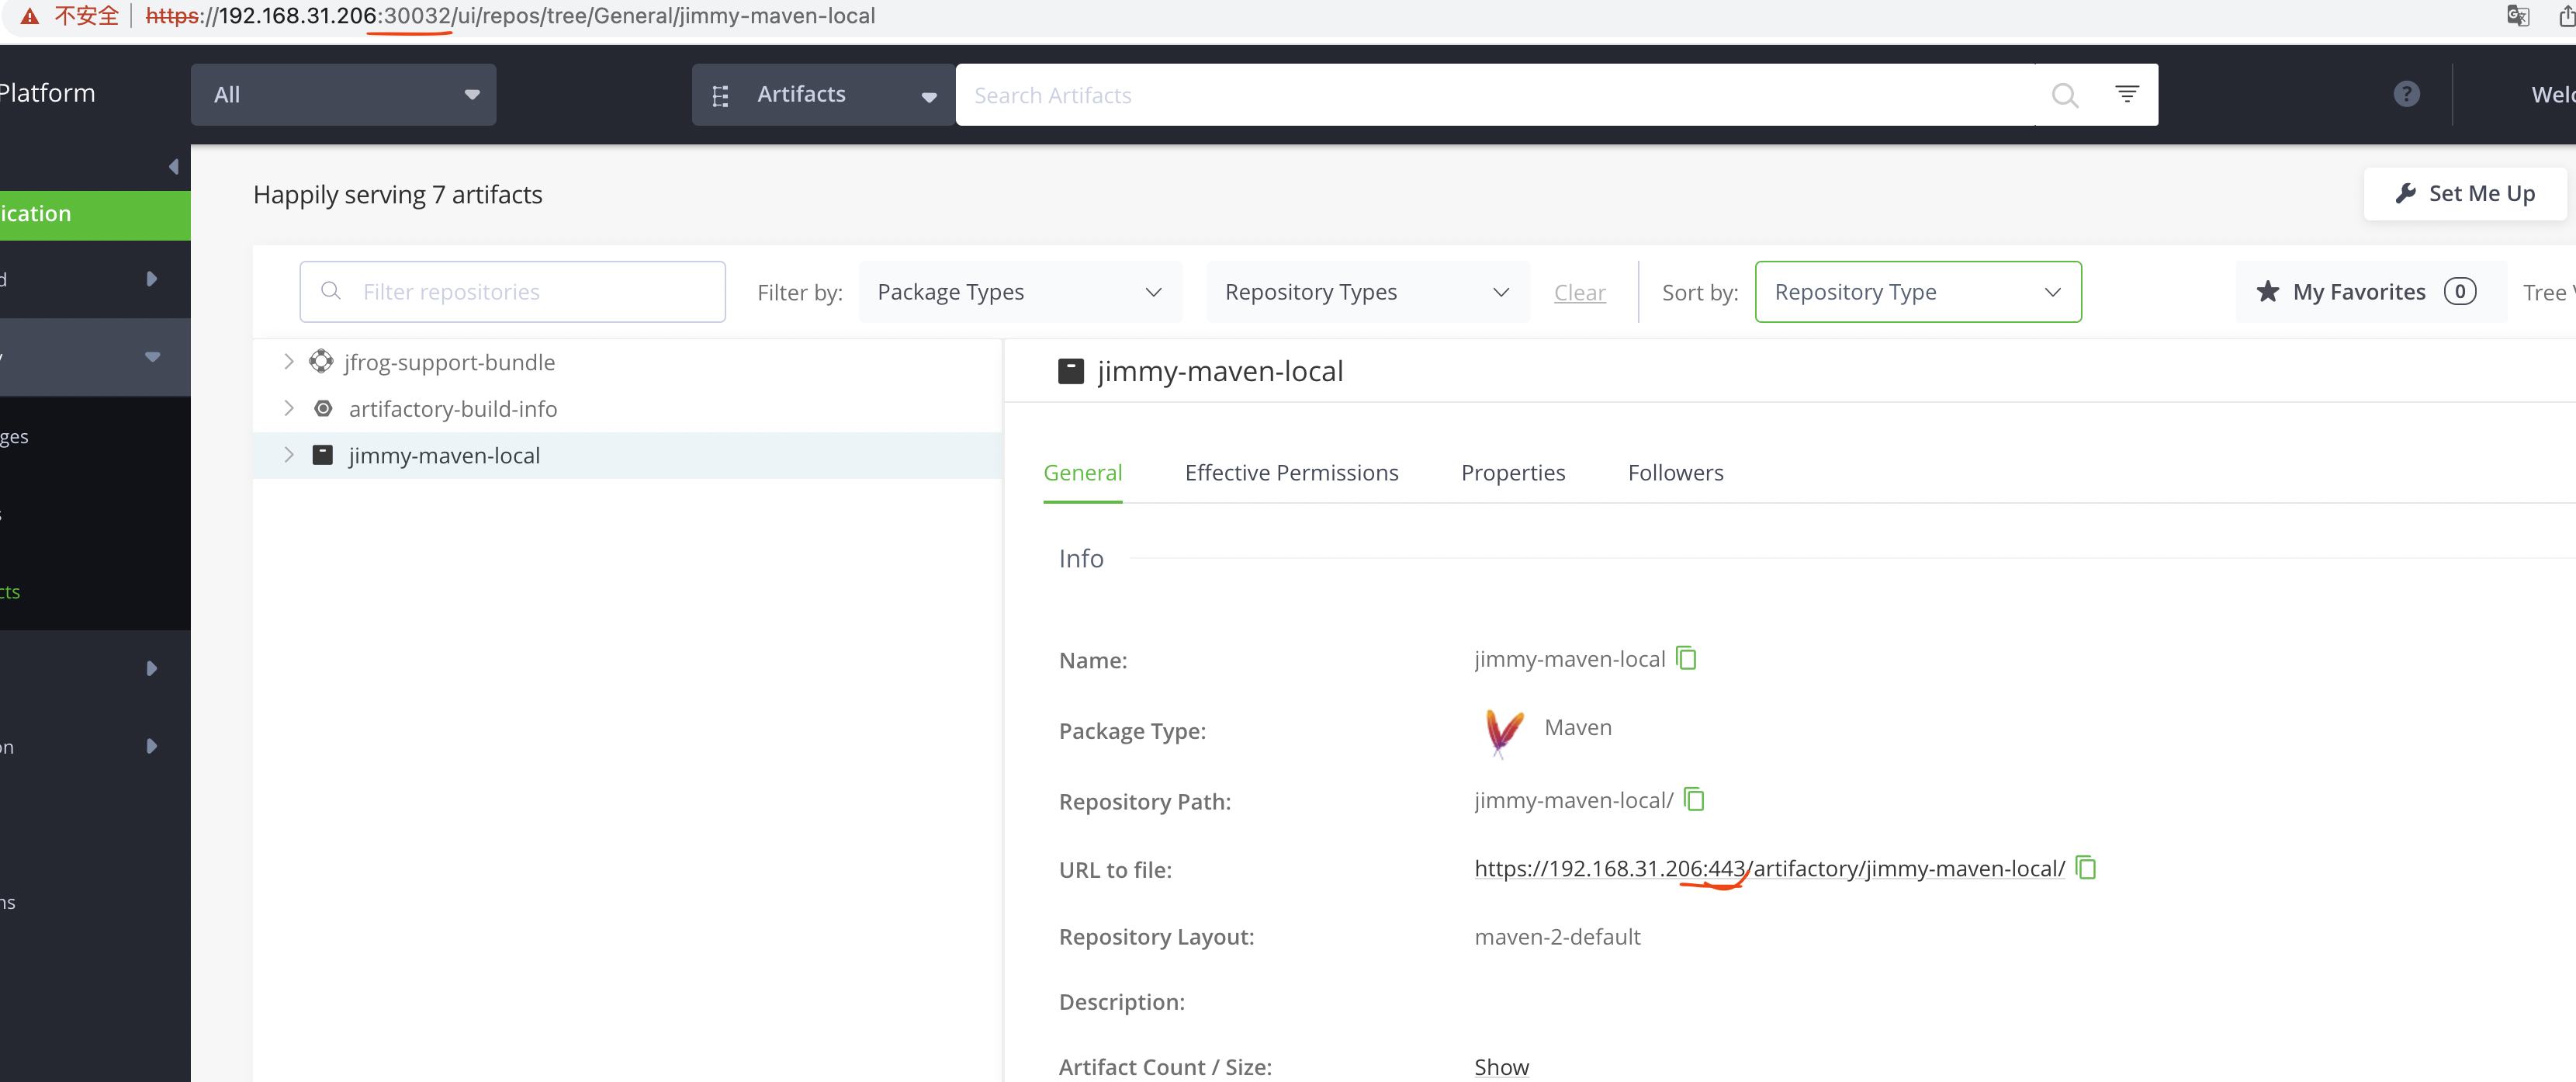
Task: Expand the jimmy-maven-local tree node
Action: tap(289, 455)
